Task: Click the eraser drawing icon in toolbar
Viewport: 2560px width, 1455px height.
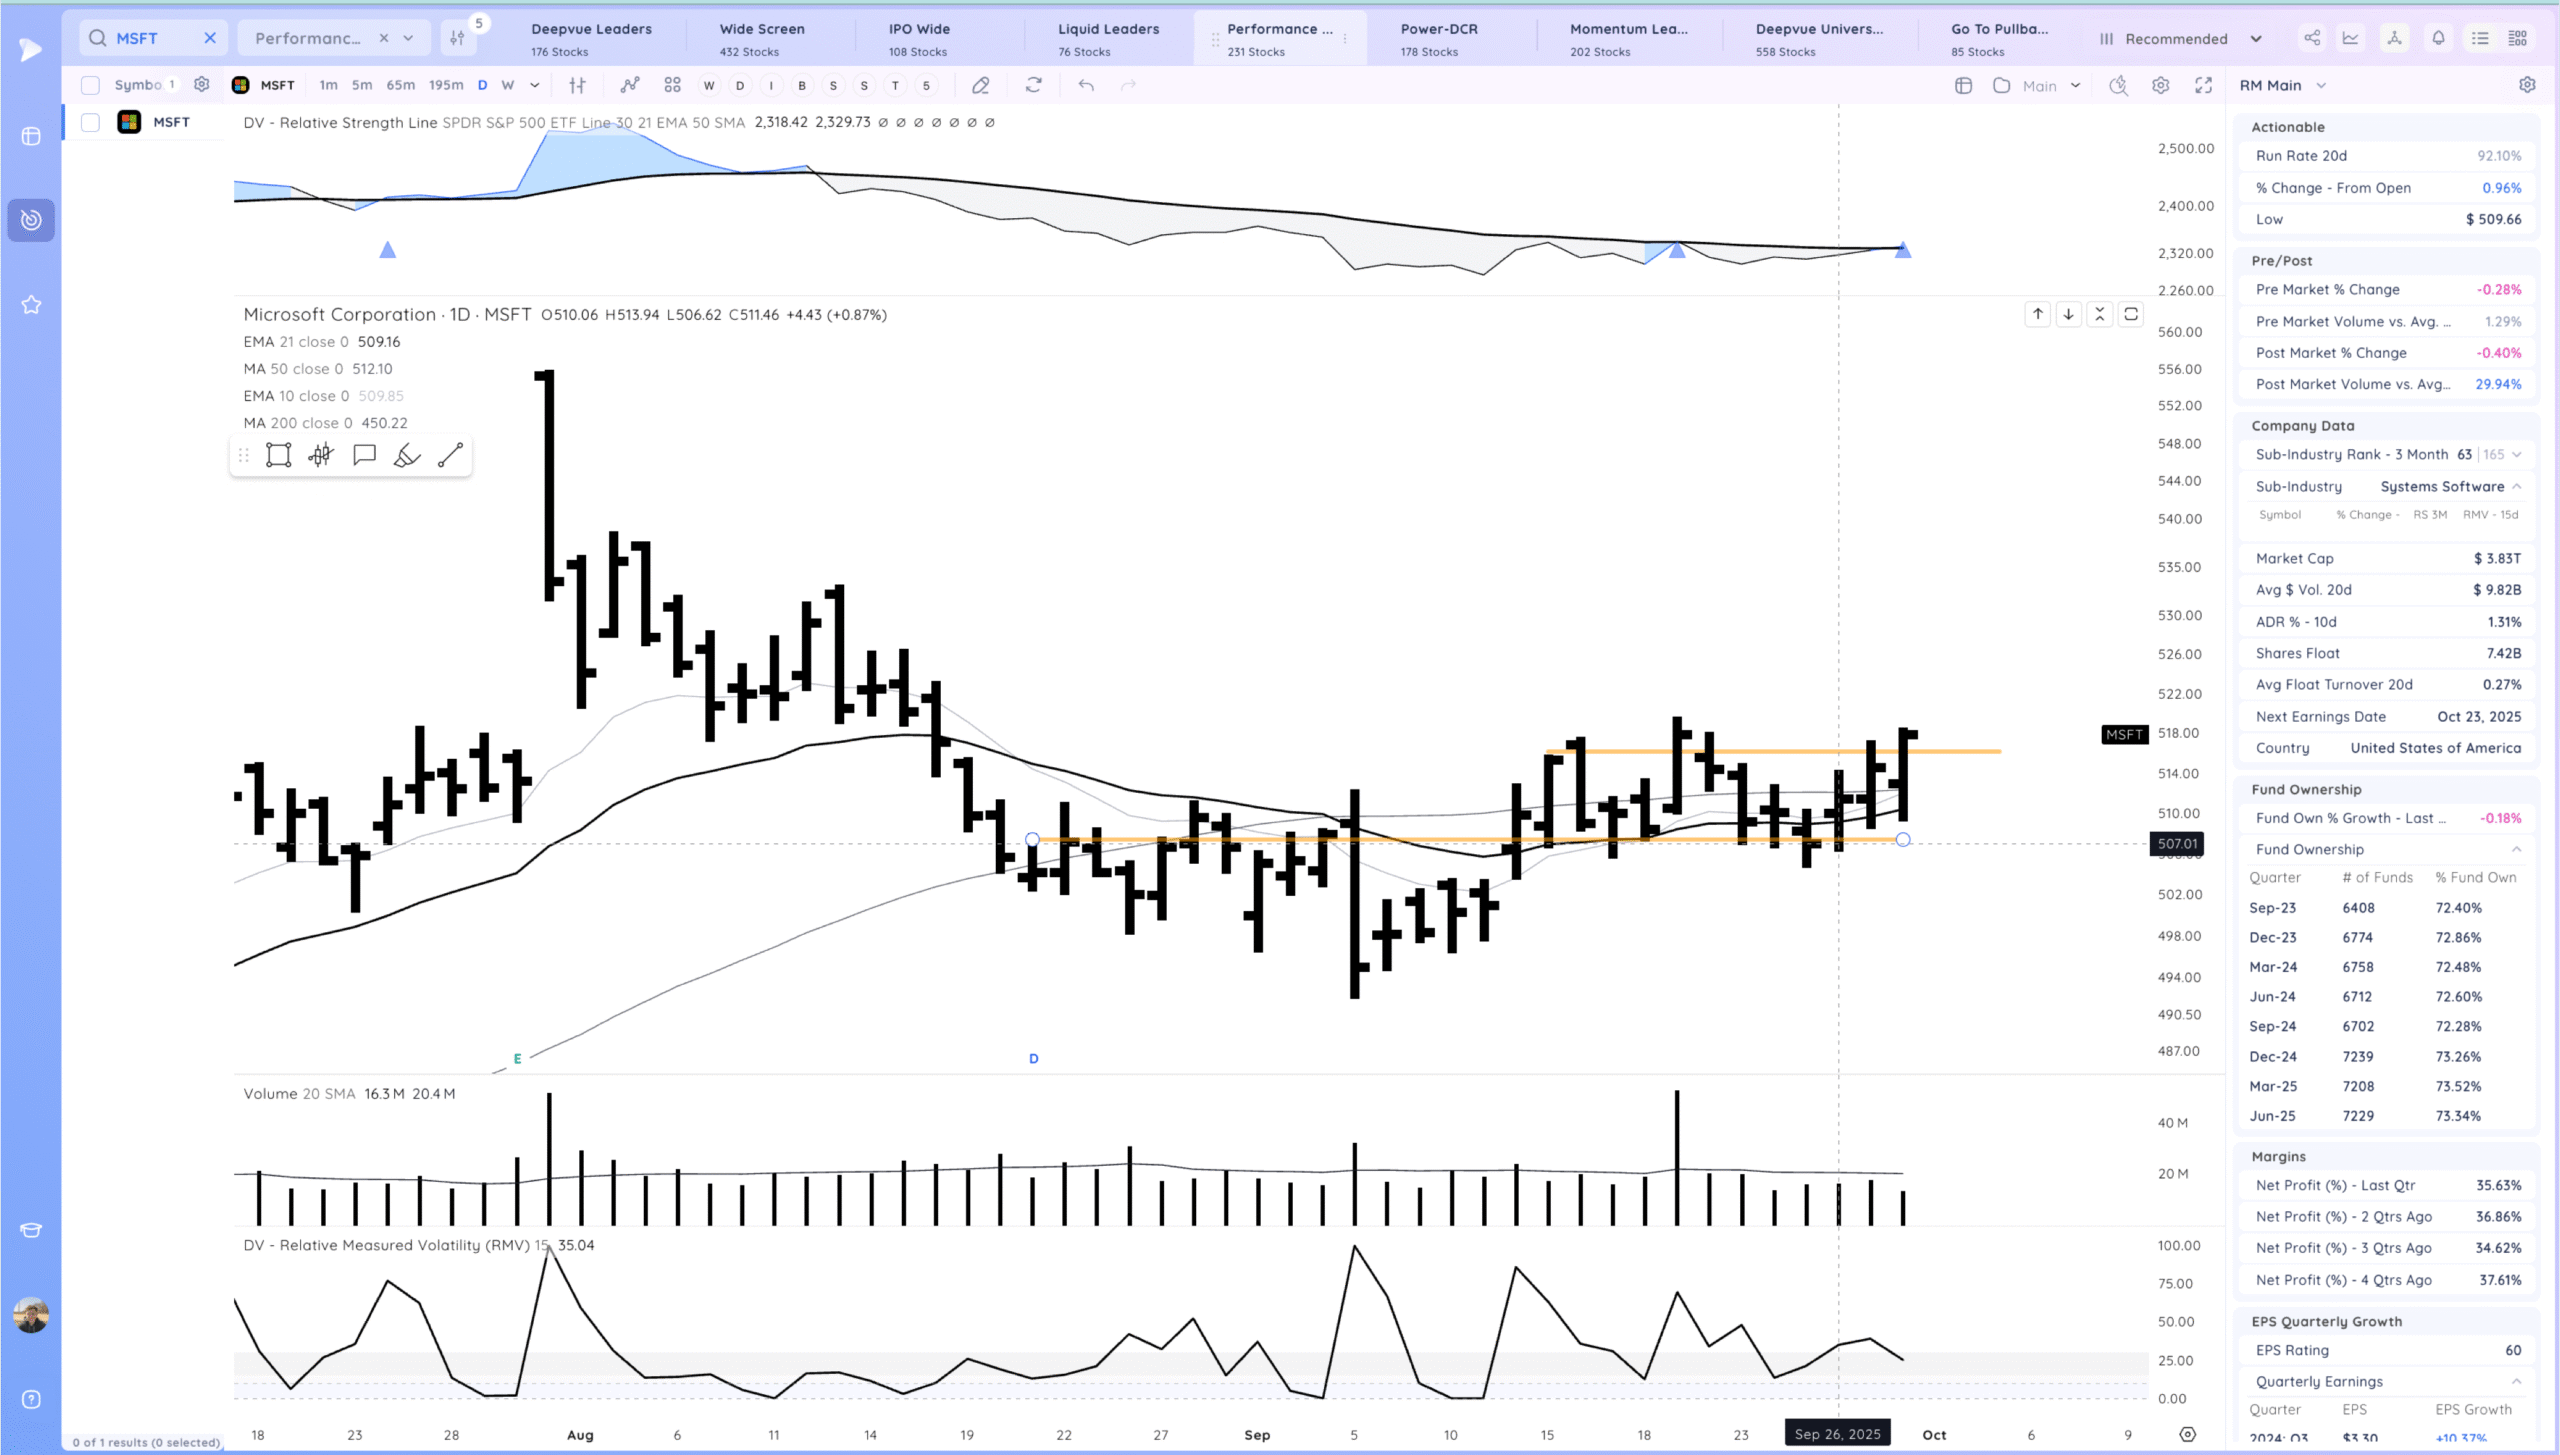Action: (980, 86)
